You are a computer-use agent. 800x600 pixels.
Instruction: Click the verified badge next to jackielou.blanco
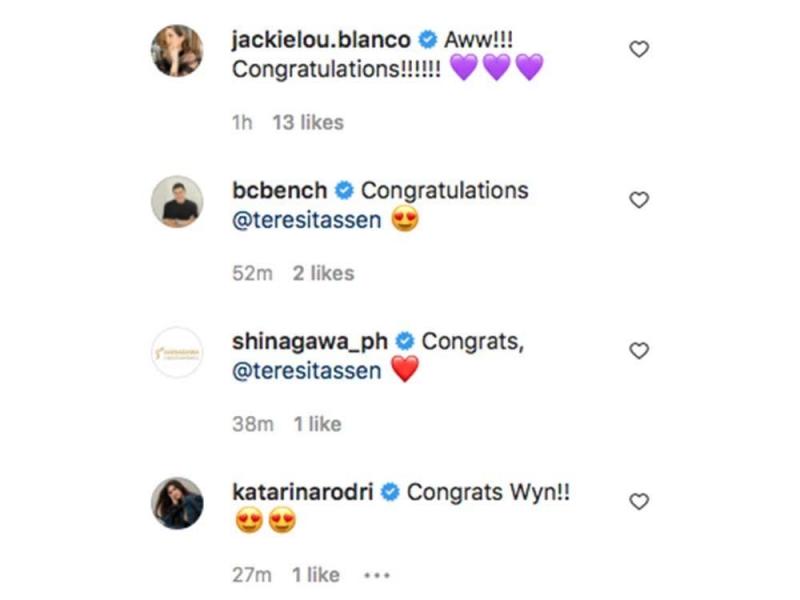point(428,41)
